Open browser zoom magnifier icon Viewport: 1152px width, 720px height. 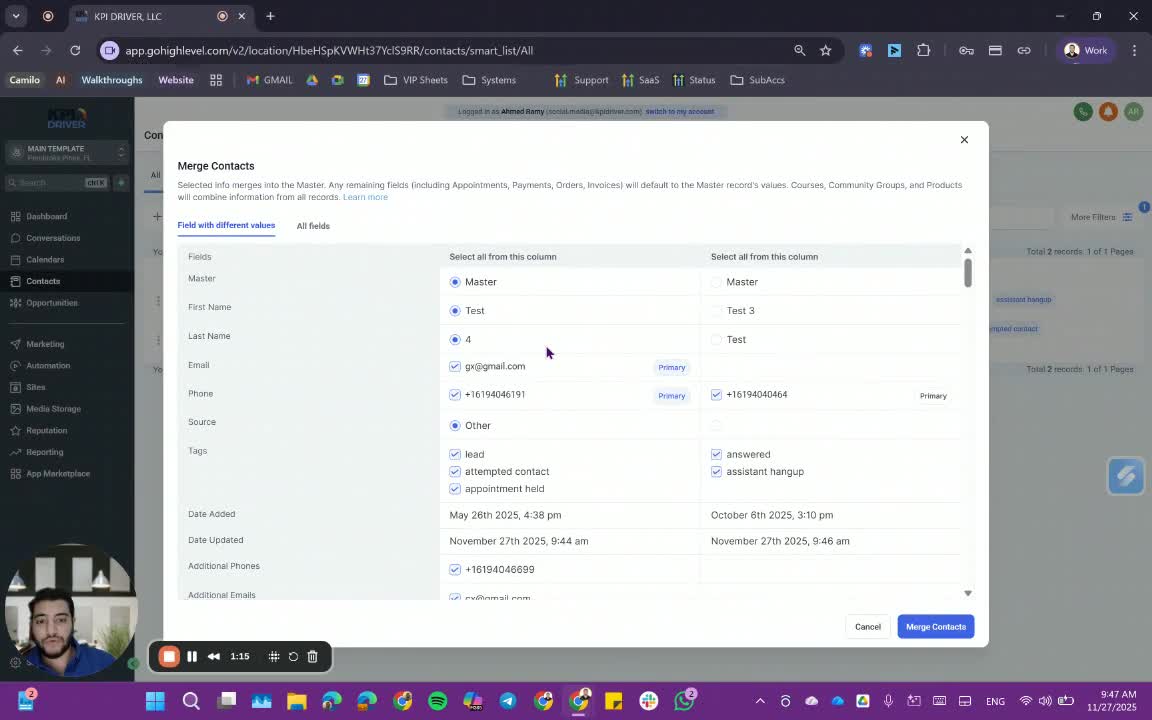pos(799,50)
